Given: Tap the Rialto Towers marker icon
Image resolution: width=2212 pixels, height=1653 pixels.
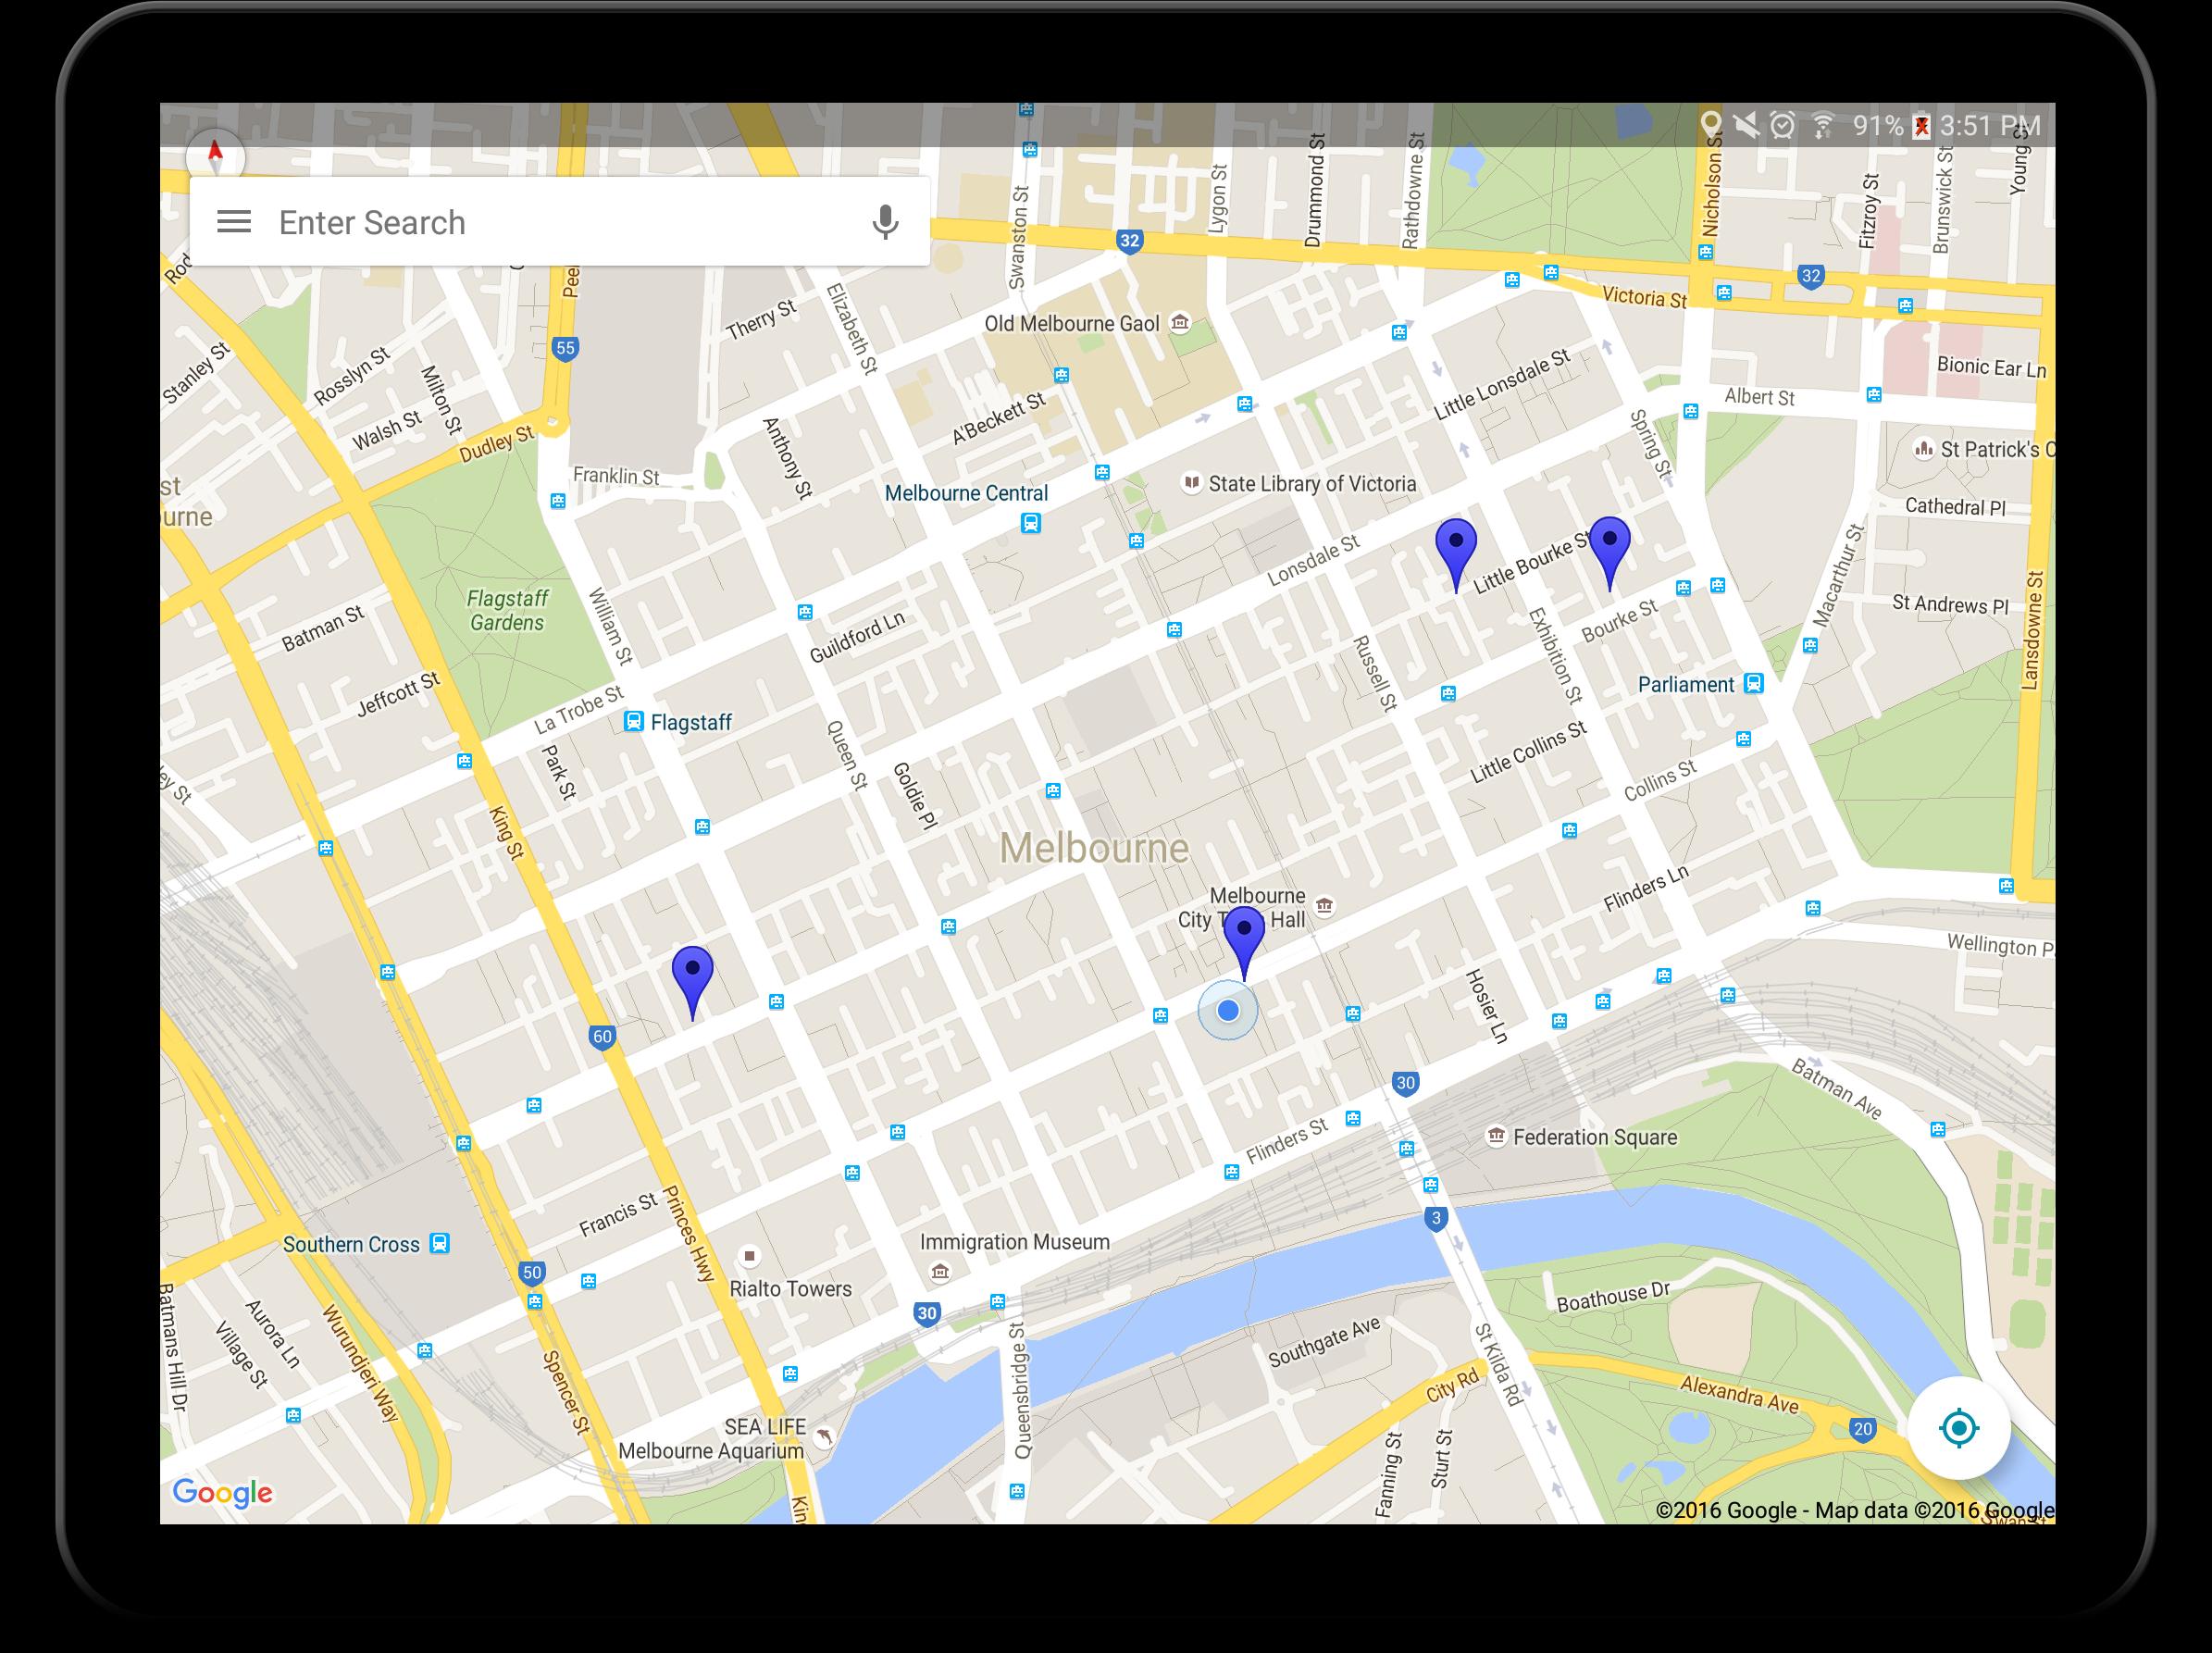Looking at the screenshot, I should click(x=749, y=1255).
